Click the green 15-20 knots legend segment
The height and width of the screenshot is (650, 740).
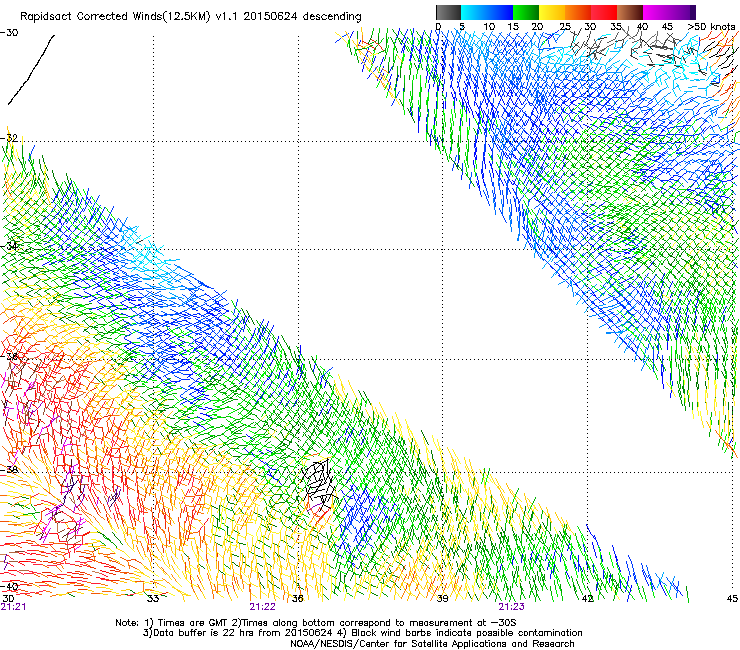526,12
